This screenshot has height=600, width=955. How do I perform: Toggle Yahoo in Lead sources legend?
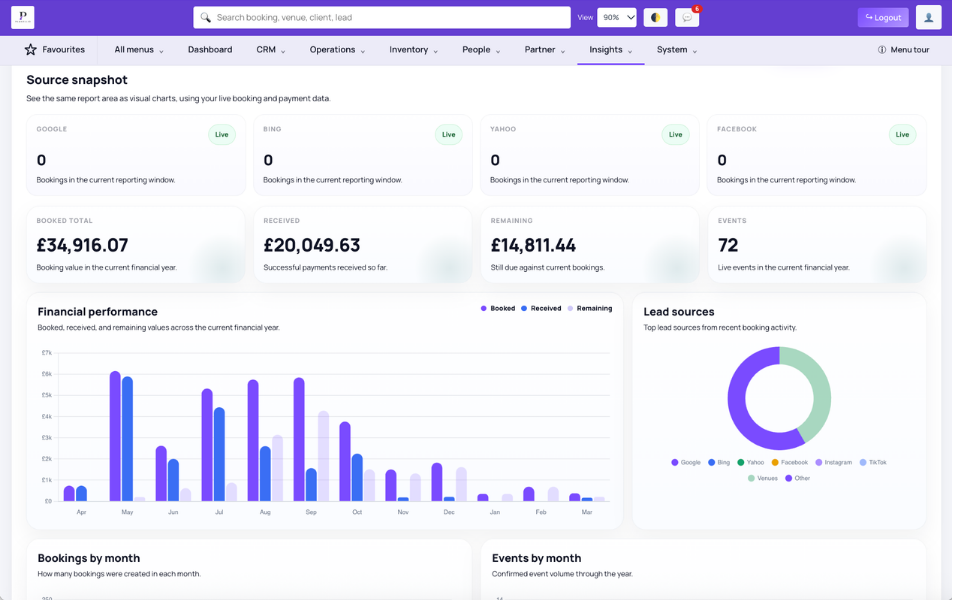(x=750, y=463)
